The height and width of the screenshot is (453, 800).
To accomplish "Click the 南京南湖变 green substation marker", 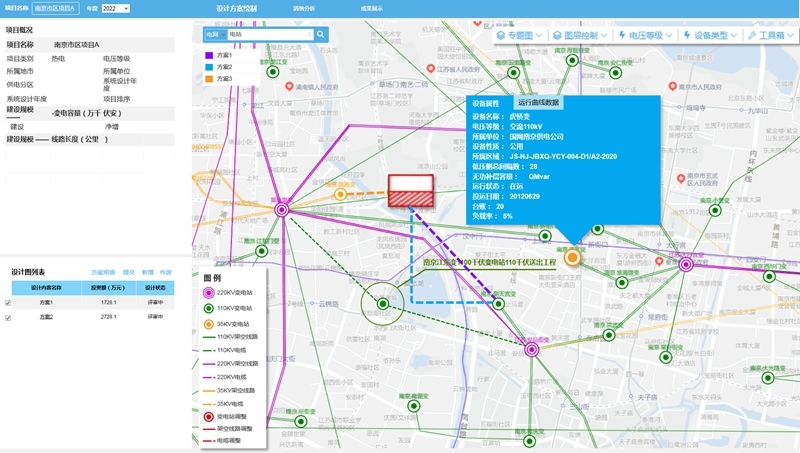I will tap(414, 406).
